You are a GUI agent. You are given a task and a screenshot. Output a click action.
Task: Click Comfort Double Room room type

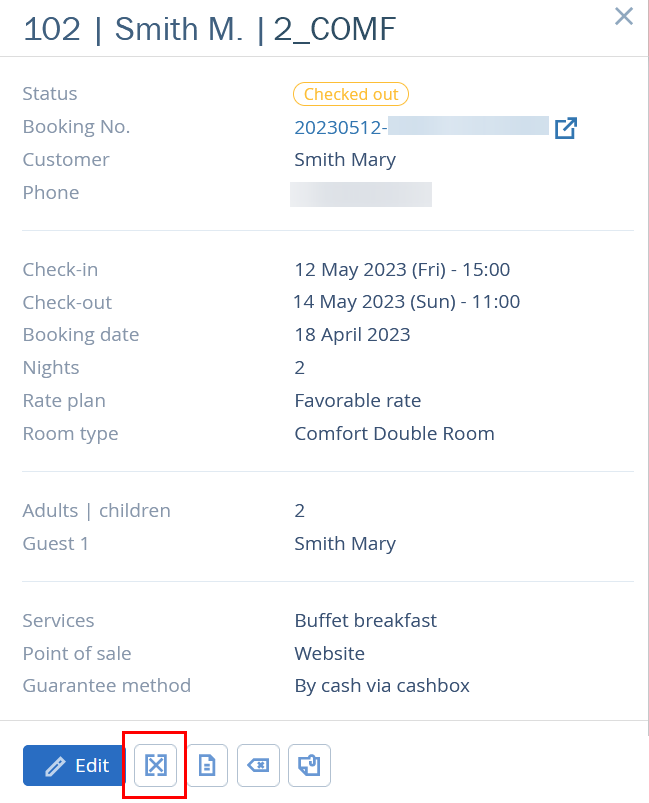[x=394, y=433]
